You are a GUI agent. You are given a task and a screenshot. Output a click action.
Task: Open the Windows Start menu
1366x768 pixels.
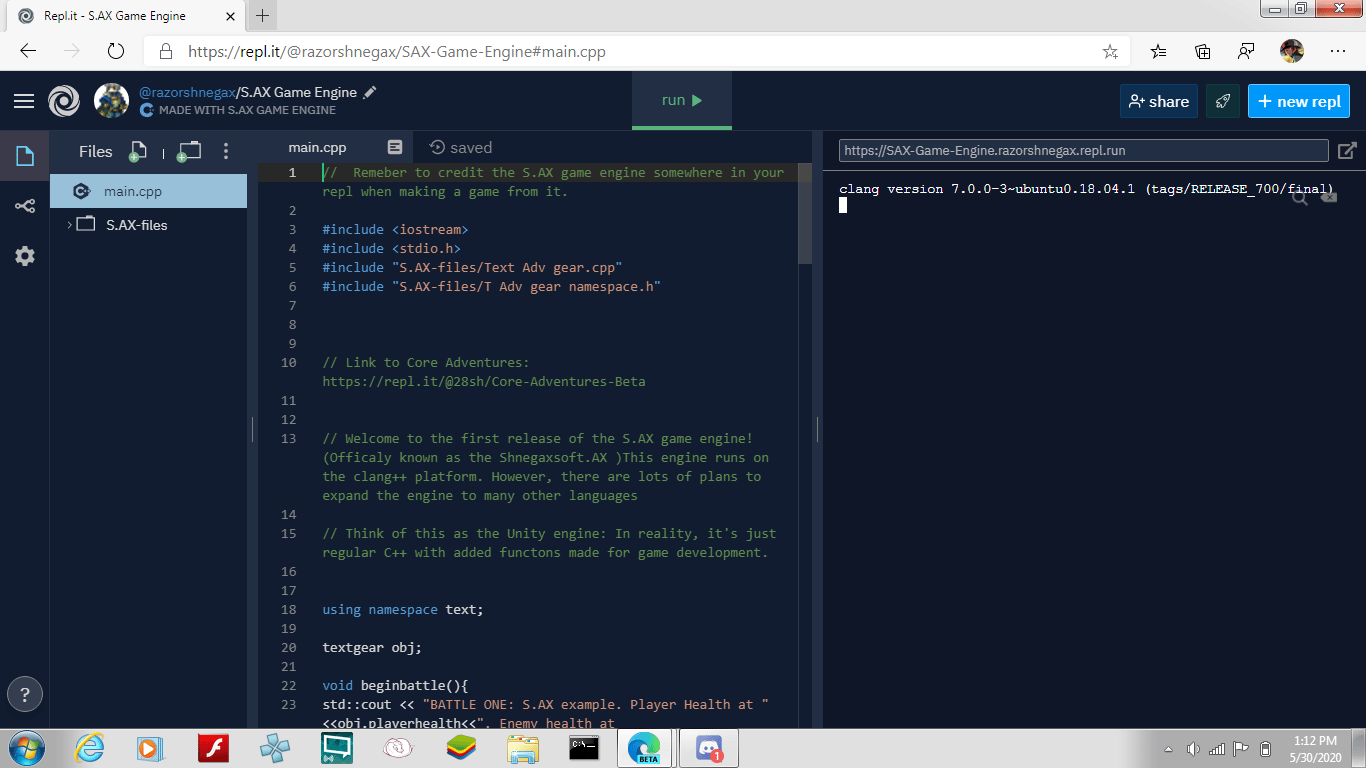(26, 748)
